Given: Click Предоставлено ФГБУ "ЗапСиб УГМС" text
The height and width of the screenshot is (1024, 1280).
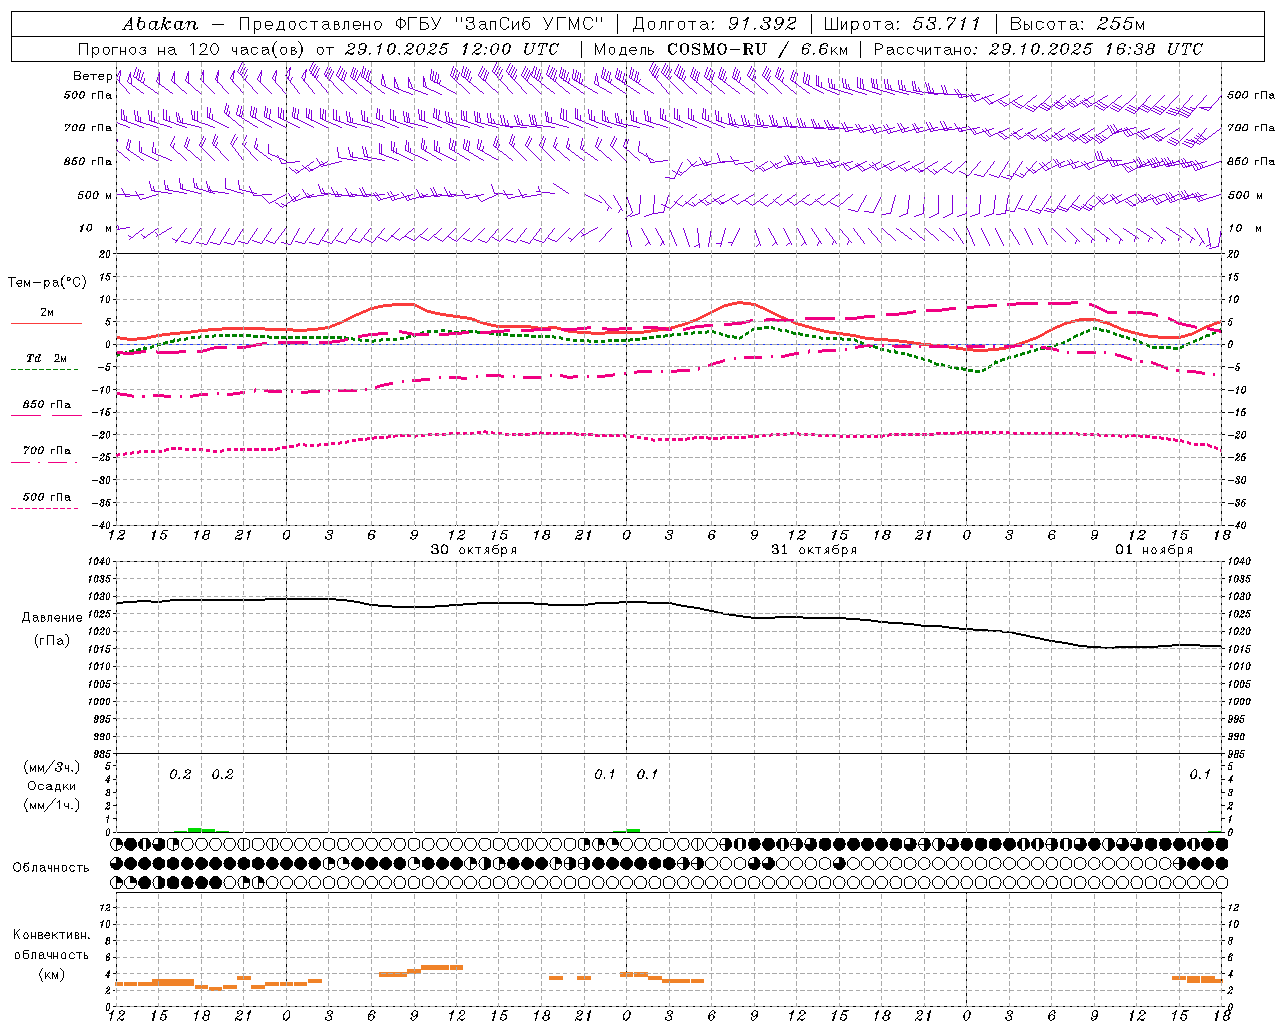Looking at the screenshot, I should 421,23.
